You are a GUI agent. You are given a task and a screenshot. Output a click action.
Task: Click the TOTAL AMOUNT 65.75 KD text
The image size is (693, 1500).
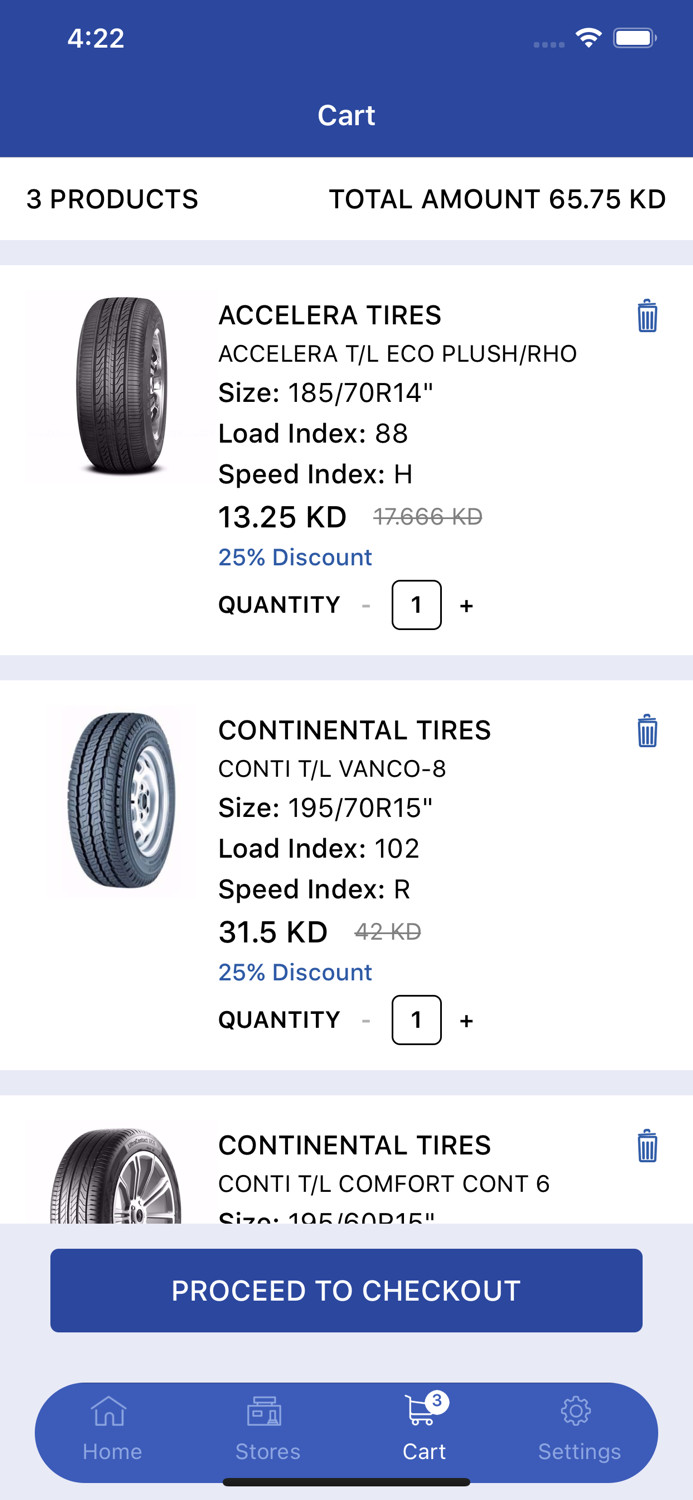[x=497, y=199]
